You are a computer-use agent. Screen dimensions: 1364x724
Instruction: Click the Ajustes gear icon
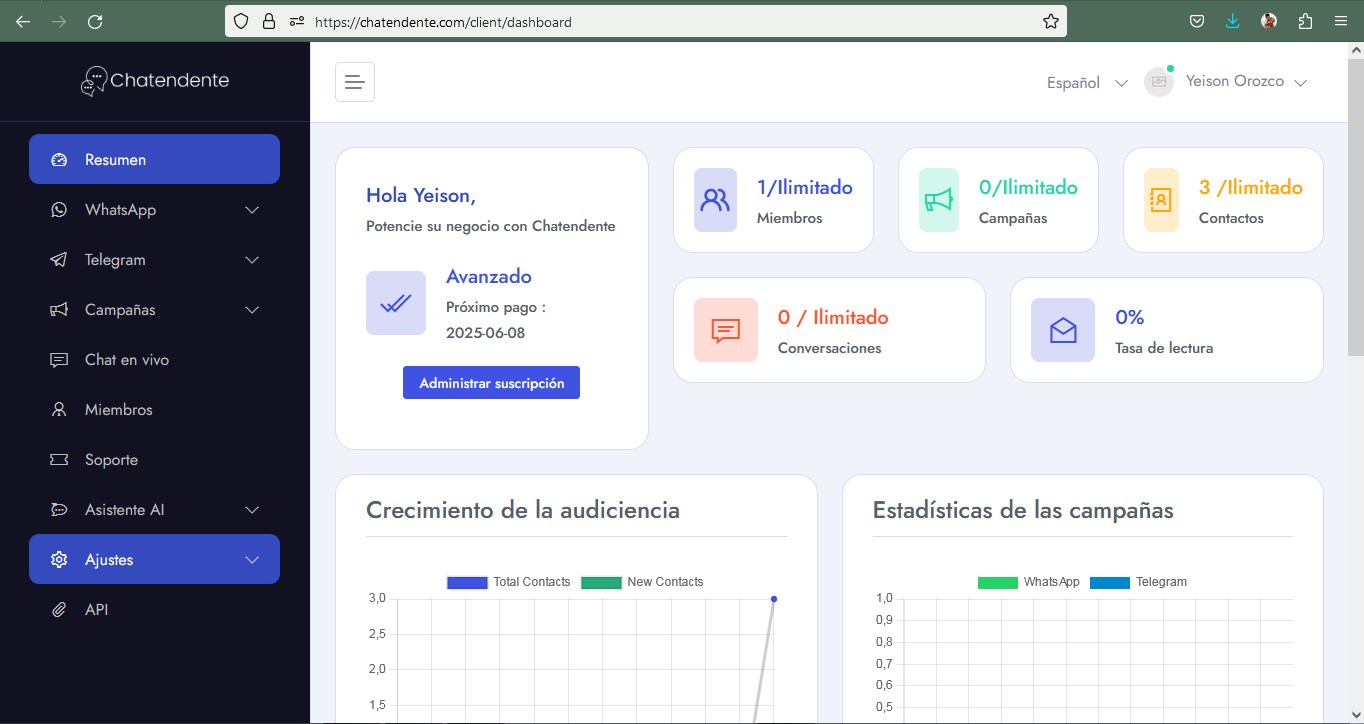(x=59, y=560)
